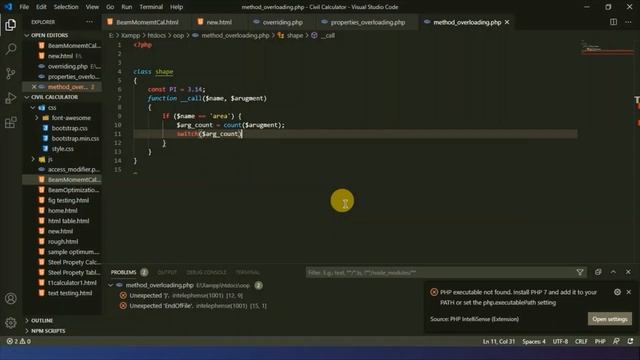Open the View menu
The height and width of the screenshot is (360, 640).
[92, 7]
